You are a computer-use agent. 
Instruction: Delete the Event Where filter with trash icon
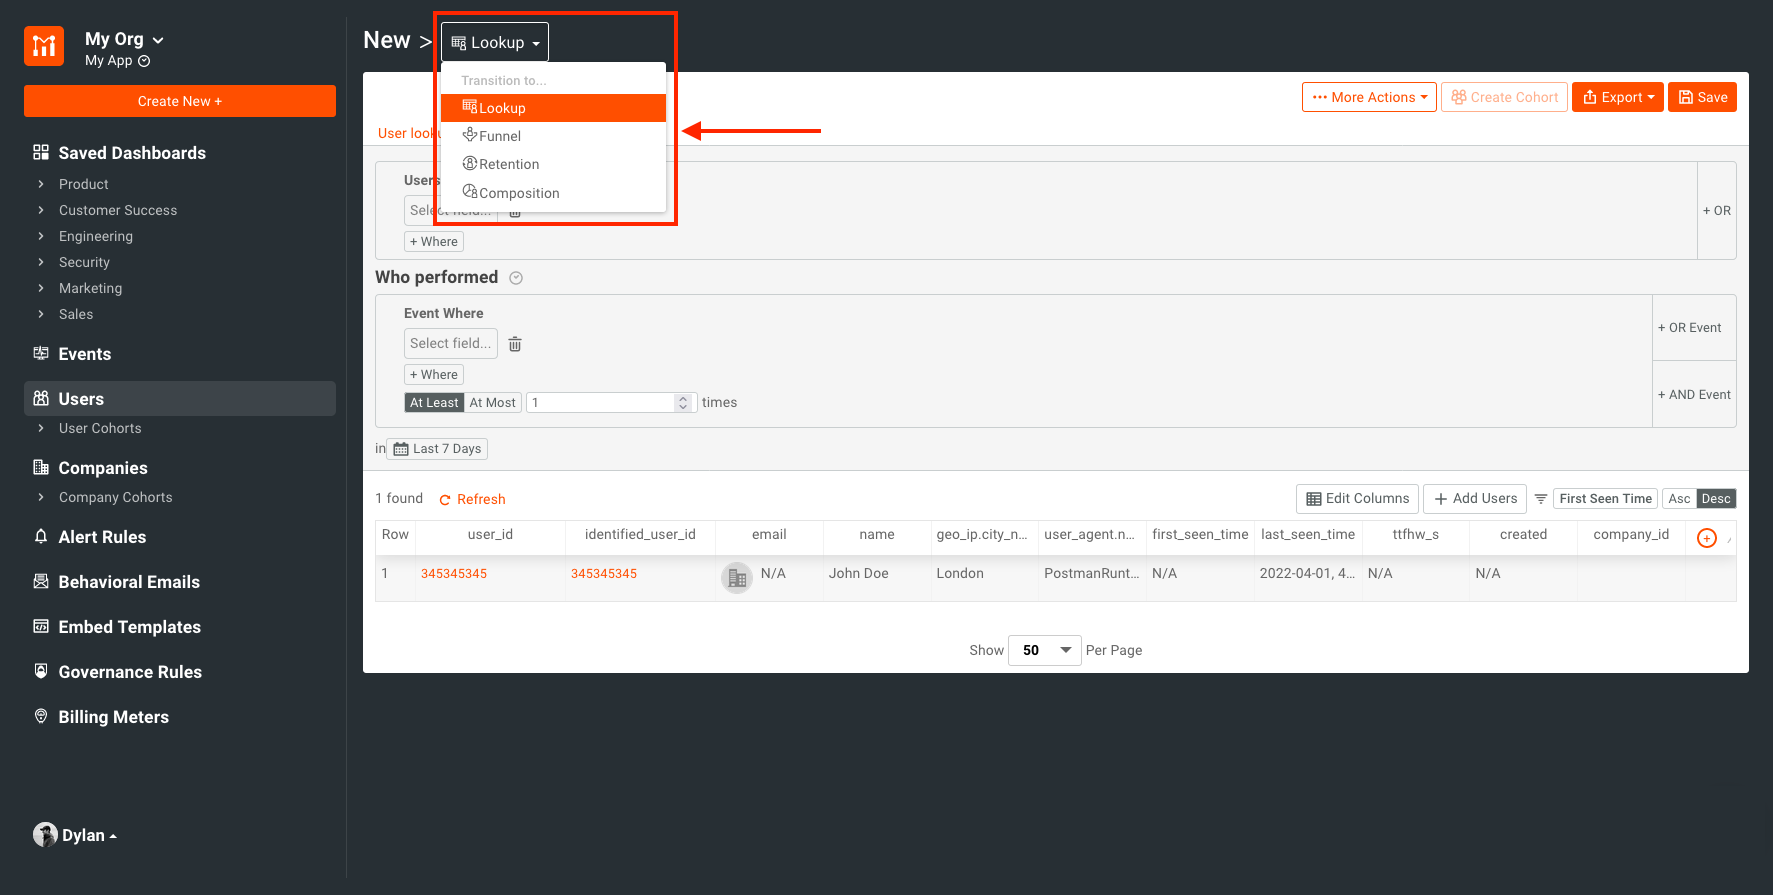515,344
